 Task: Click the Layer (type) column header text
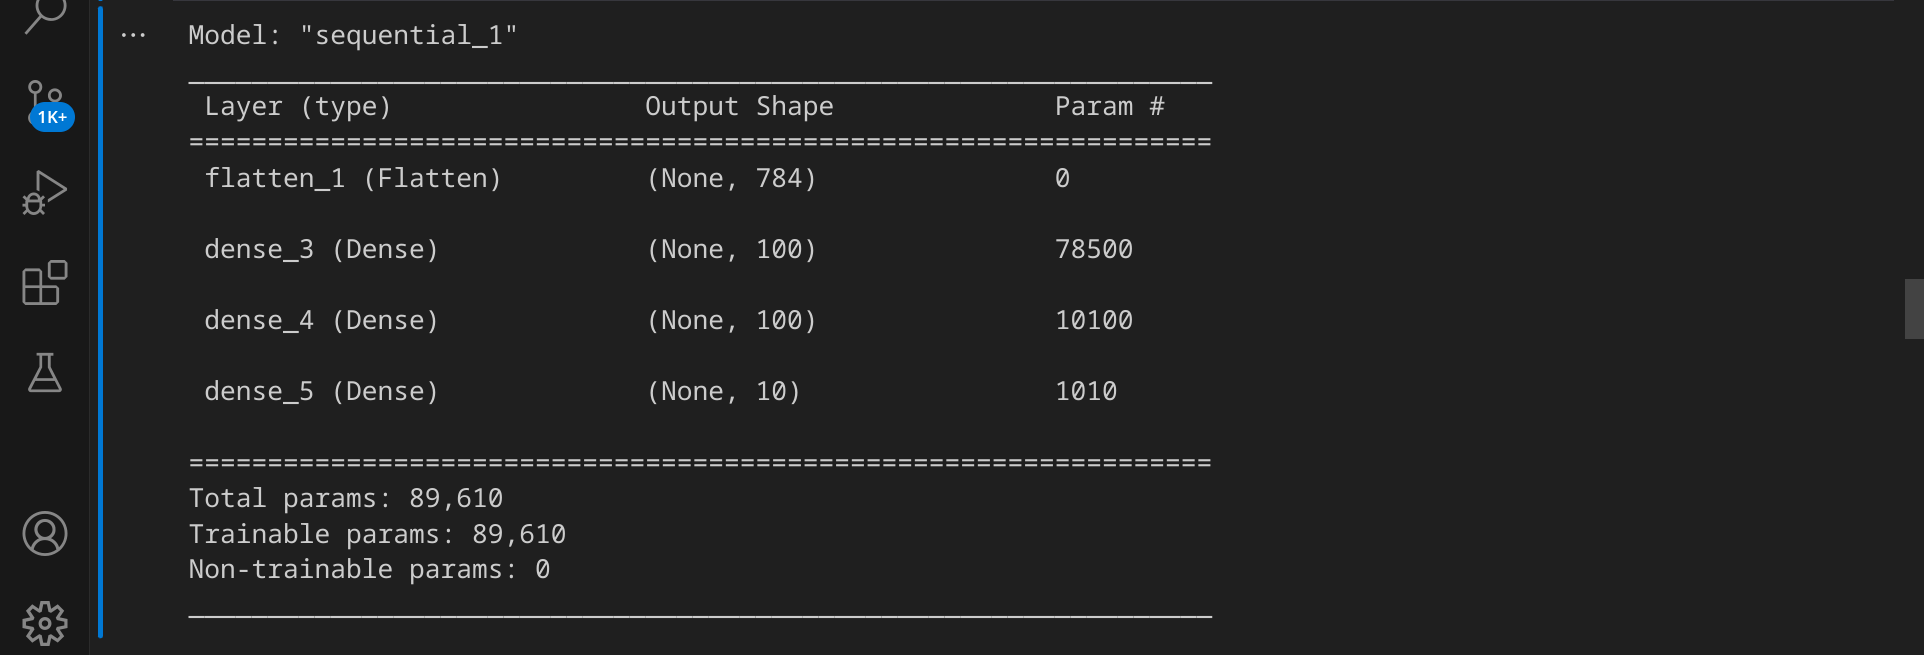(298, 107)
